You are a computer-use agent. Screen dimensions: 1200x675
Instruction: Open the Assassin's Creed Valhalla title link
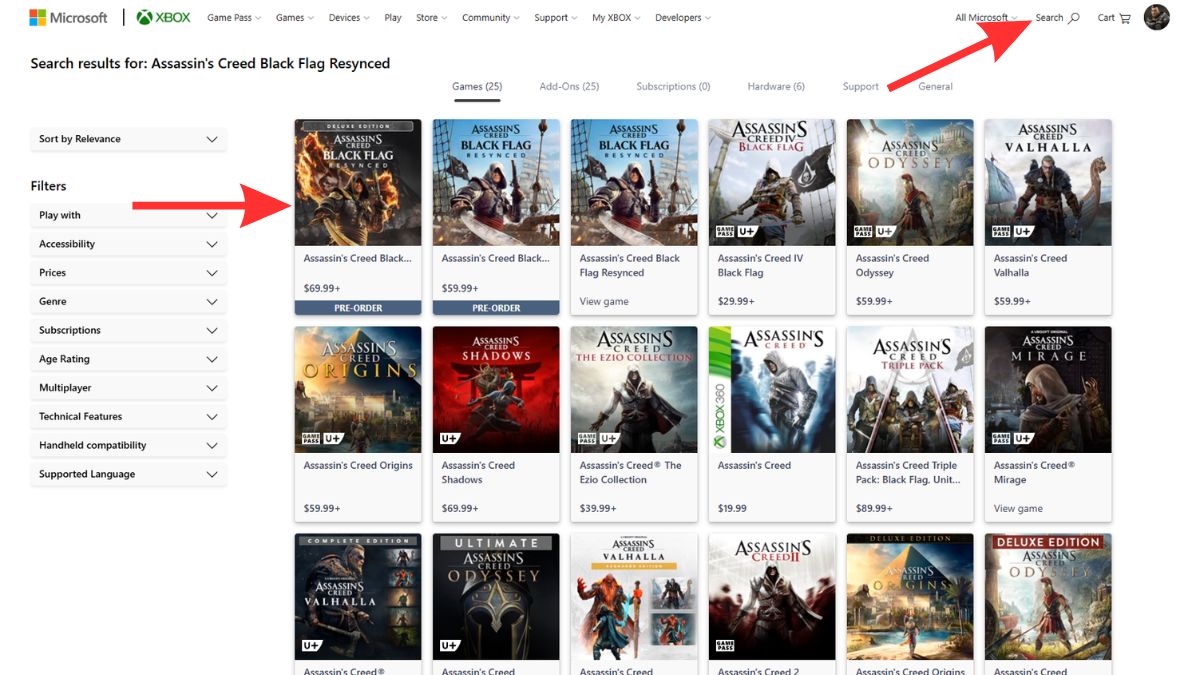pos(1030,265)
